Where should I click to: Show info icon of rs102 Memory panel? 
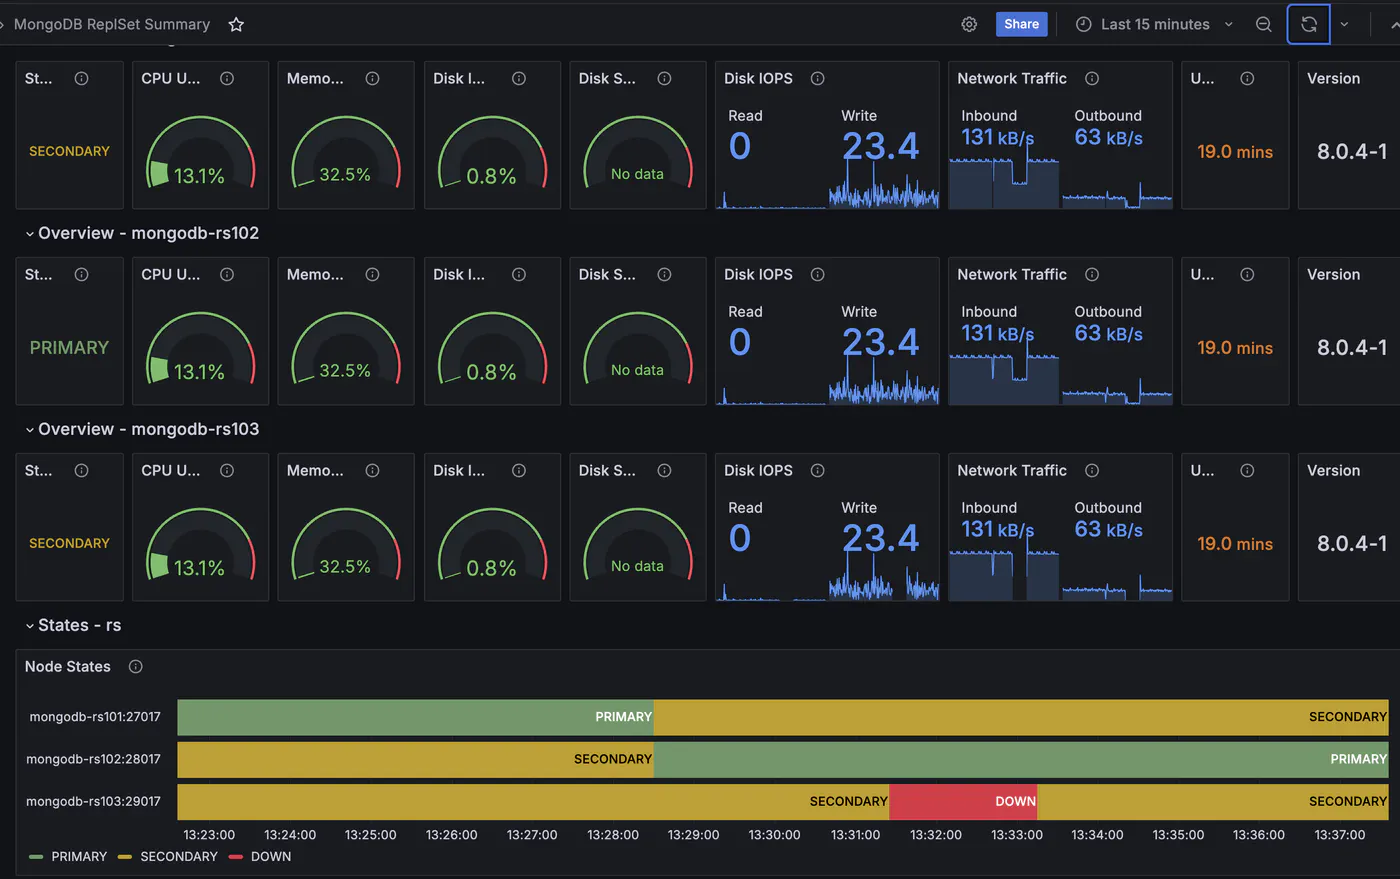372,274
